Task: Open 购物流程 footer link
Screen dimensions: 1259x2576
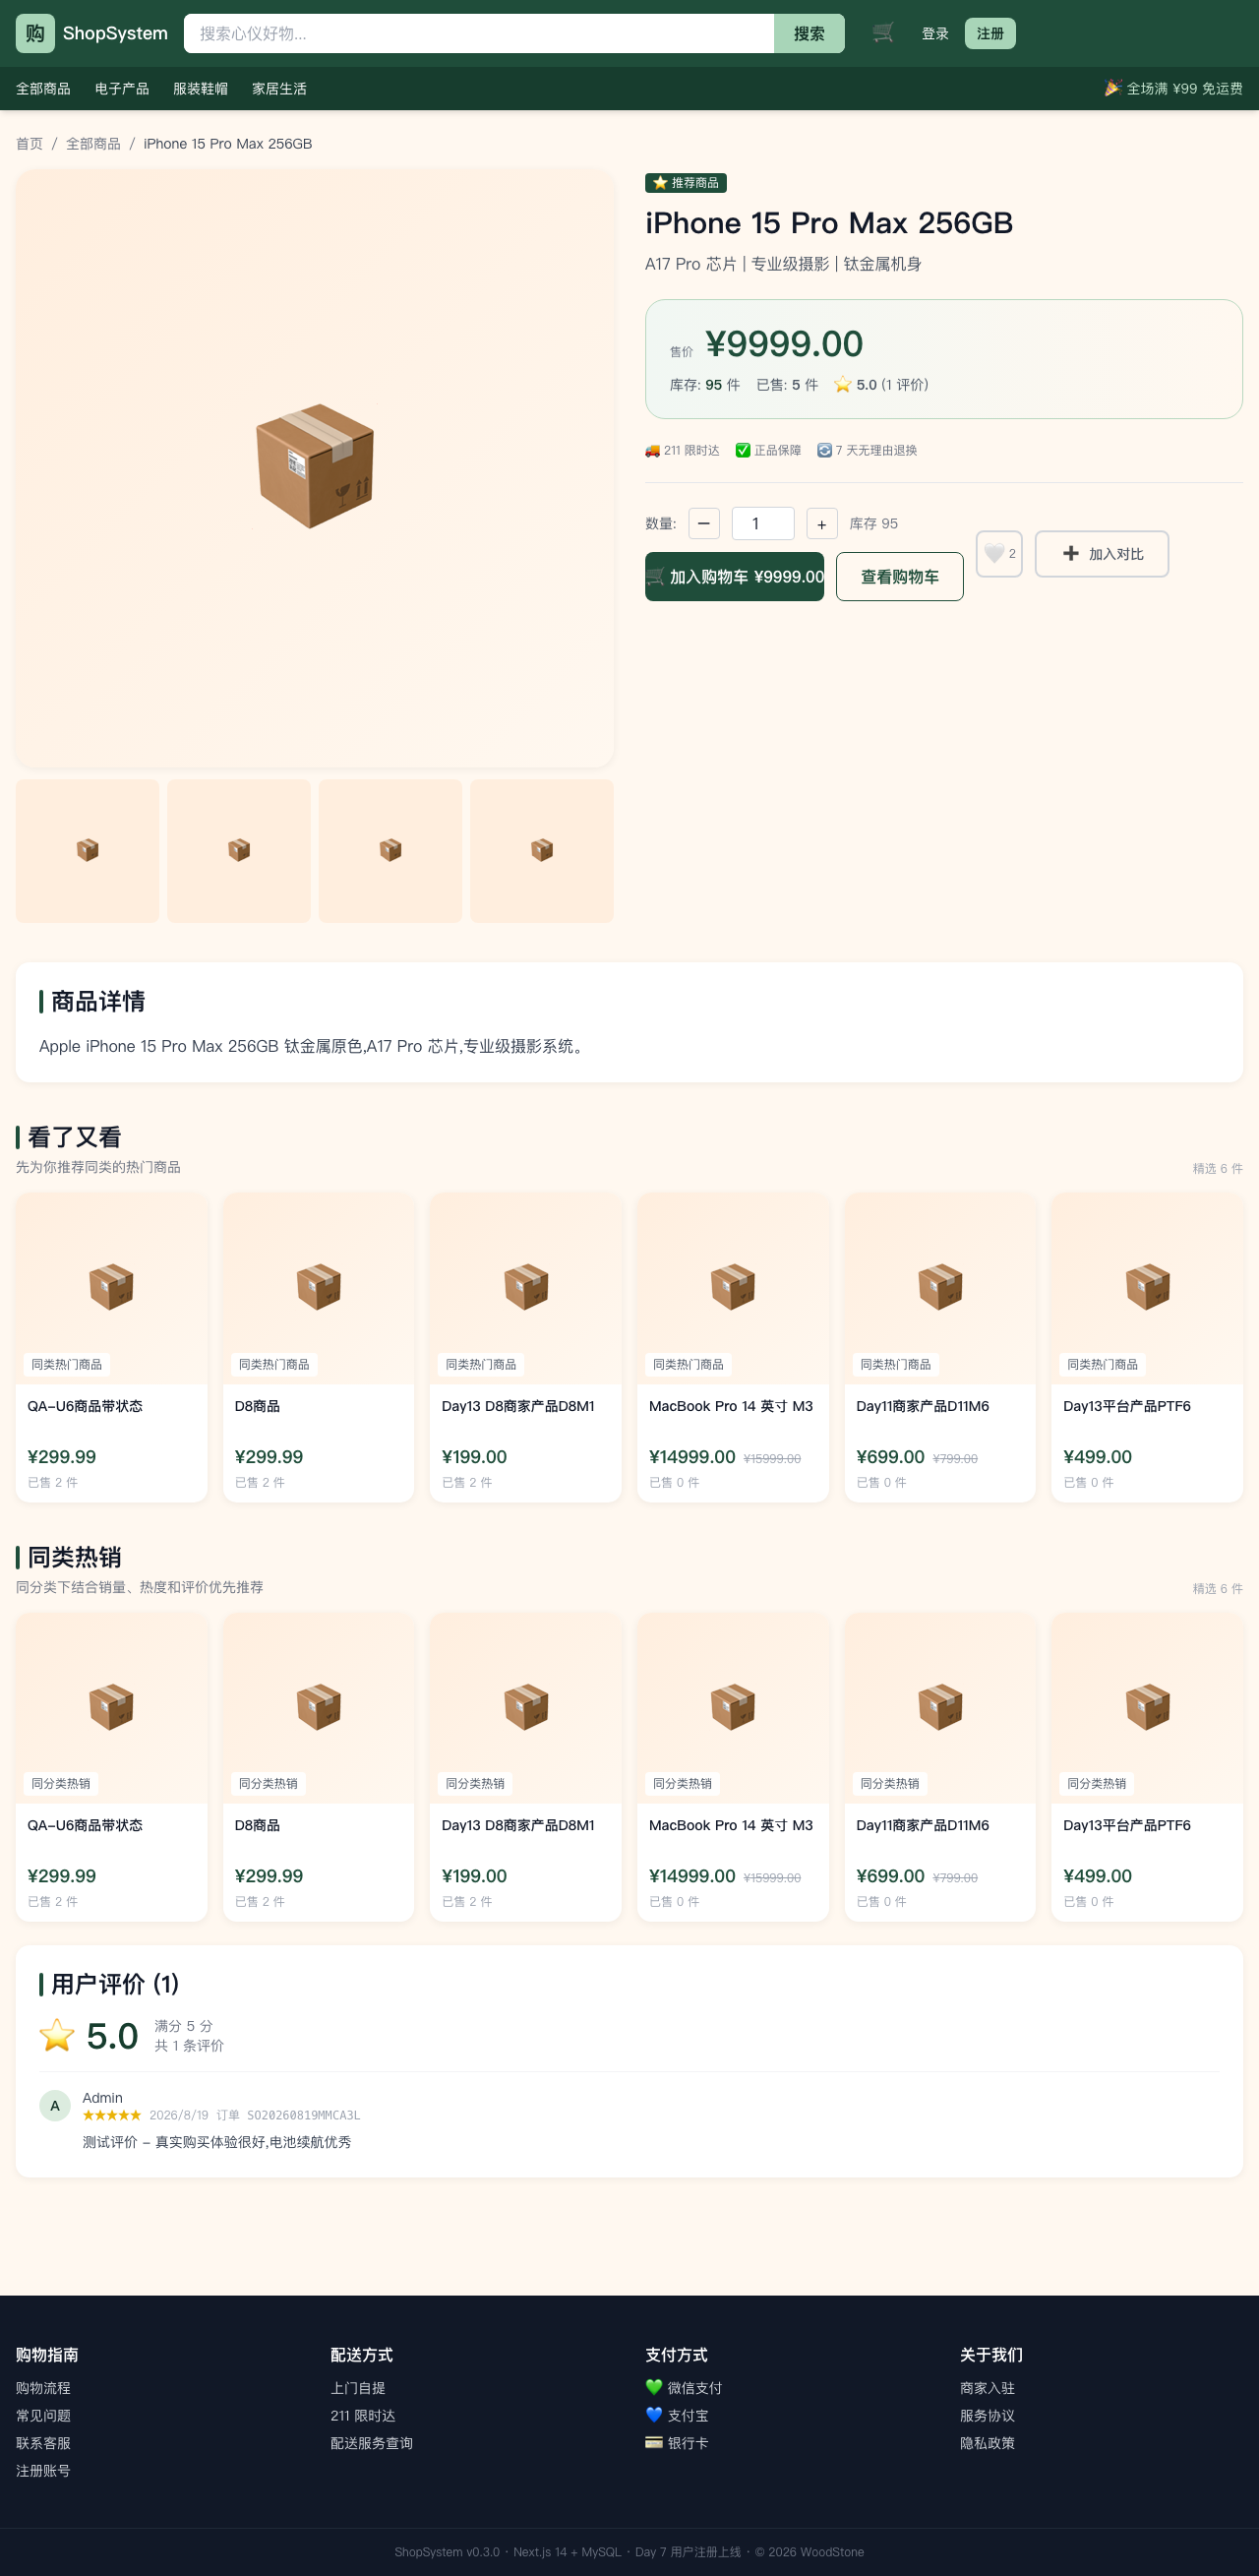Action: point(43,2387)
